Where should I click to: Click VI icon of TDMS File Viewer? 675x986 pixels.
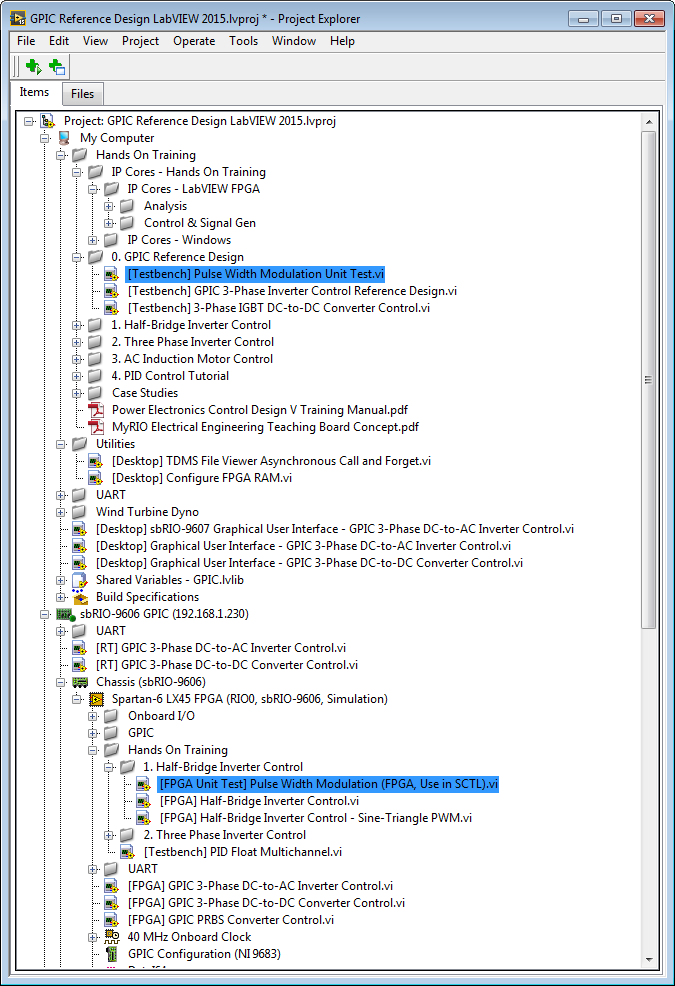pyautogui.click(x=95, y=461)
